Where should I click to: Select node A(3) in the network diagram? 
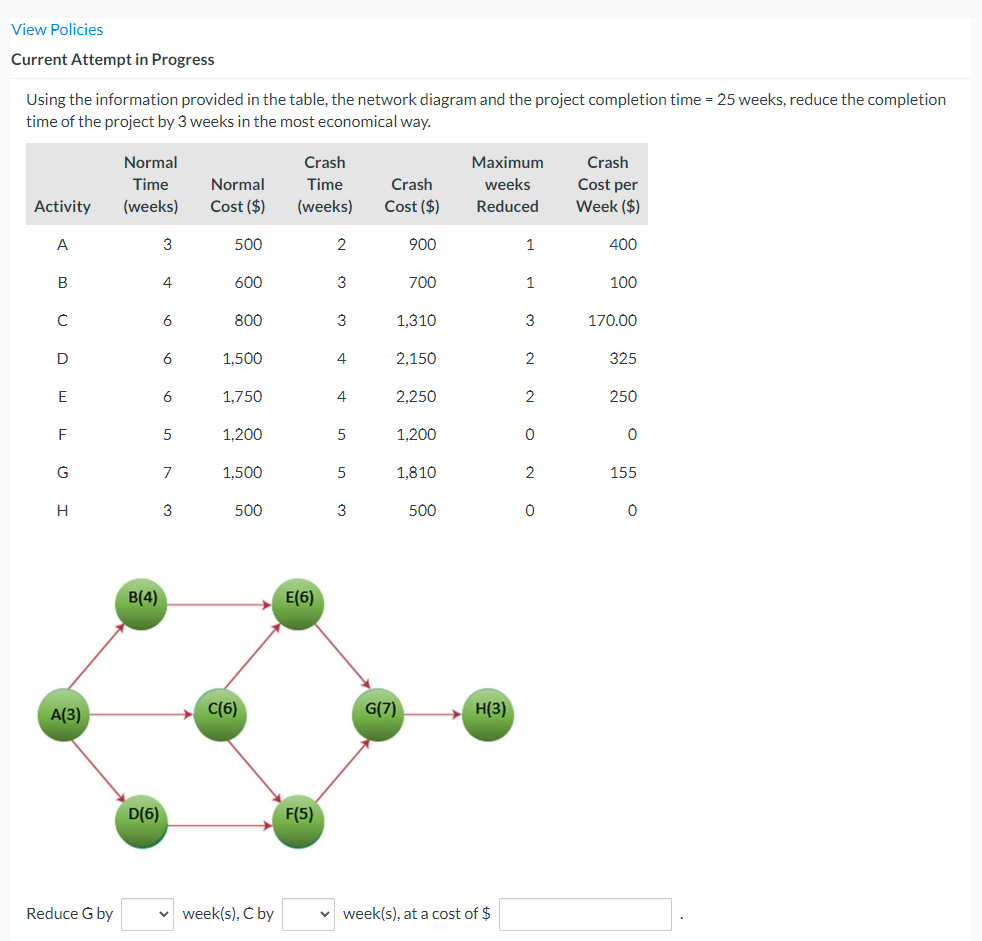(x=63, y=715)
